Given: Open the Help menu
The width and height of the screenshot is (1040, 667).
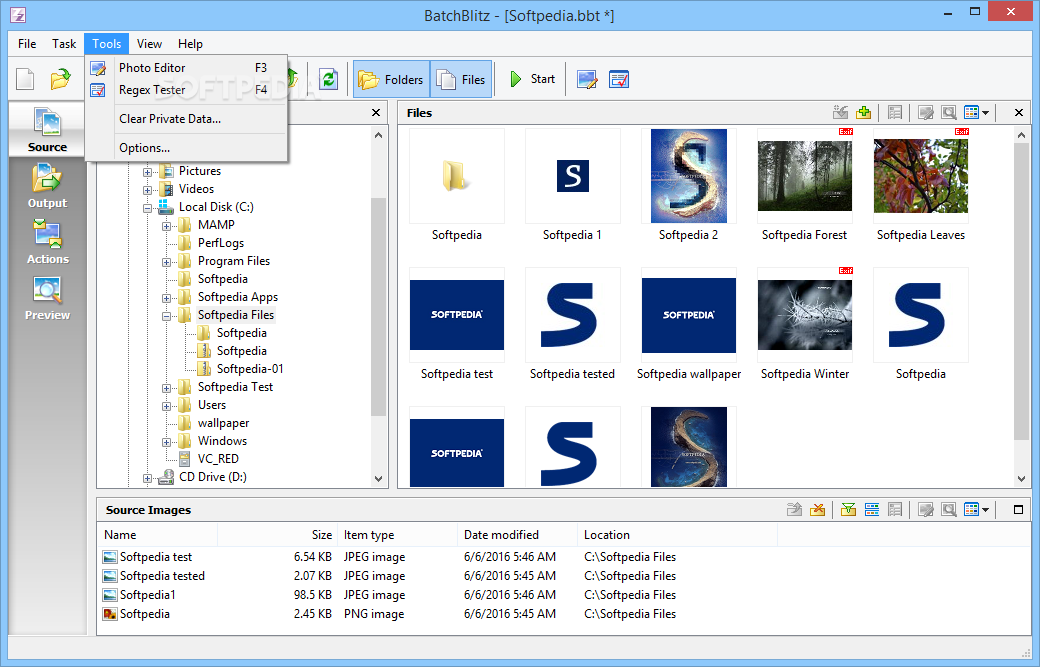Looking at the screenshot, I should [190, 44].
